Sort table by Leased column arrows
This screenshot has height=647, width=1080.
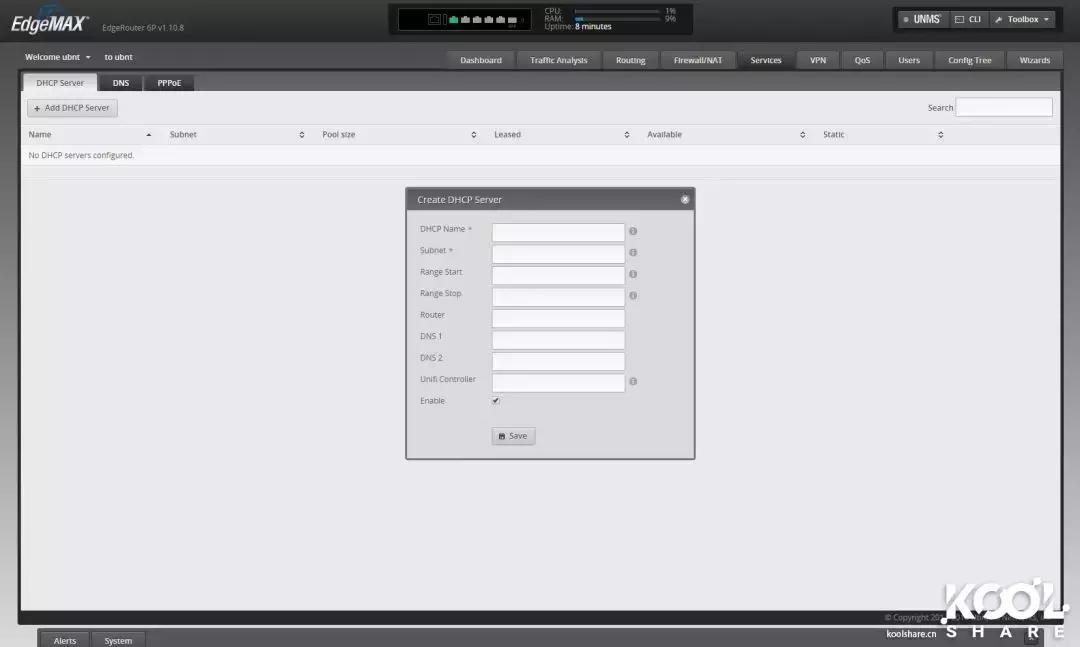click(x=627, y=135)
